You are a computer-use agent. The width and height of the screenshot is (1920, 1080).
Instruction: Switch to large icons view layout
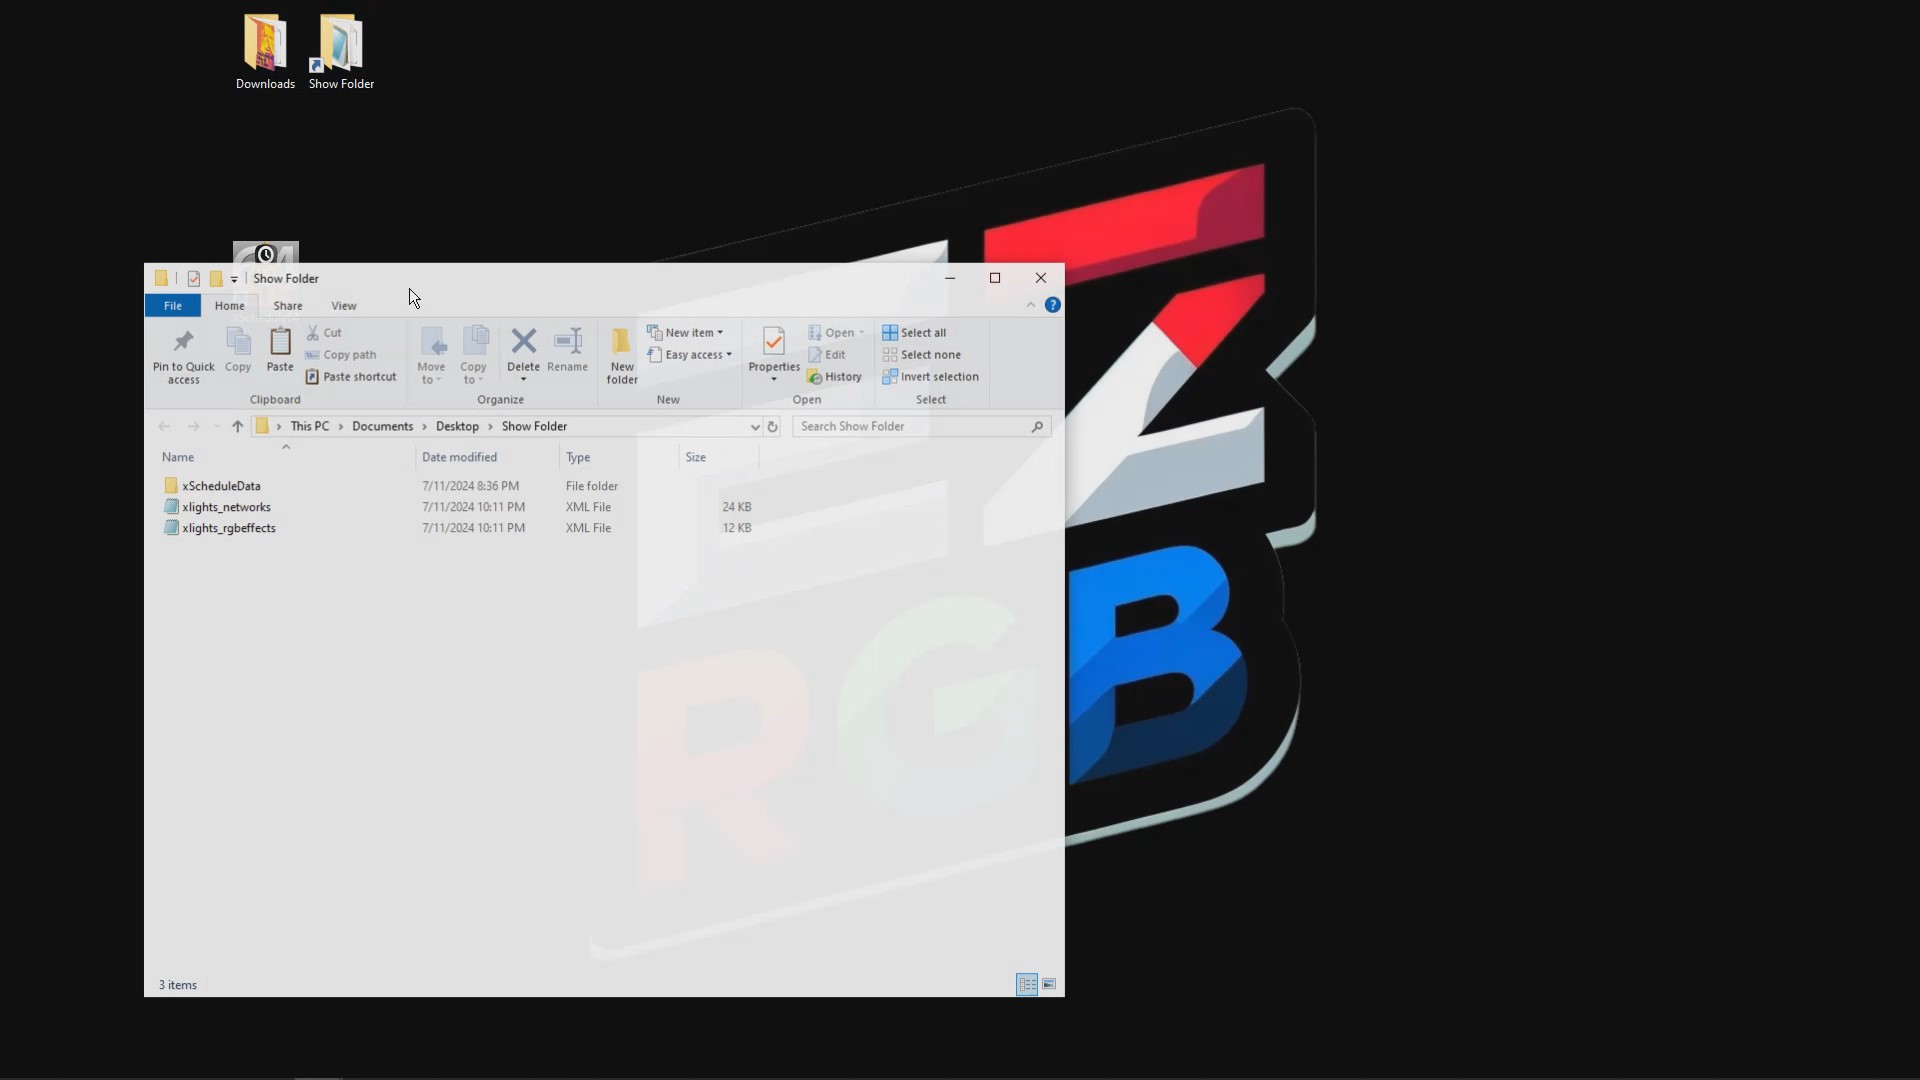[1049, 985]
